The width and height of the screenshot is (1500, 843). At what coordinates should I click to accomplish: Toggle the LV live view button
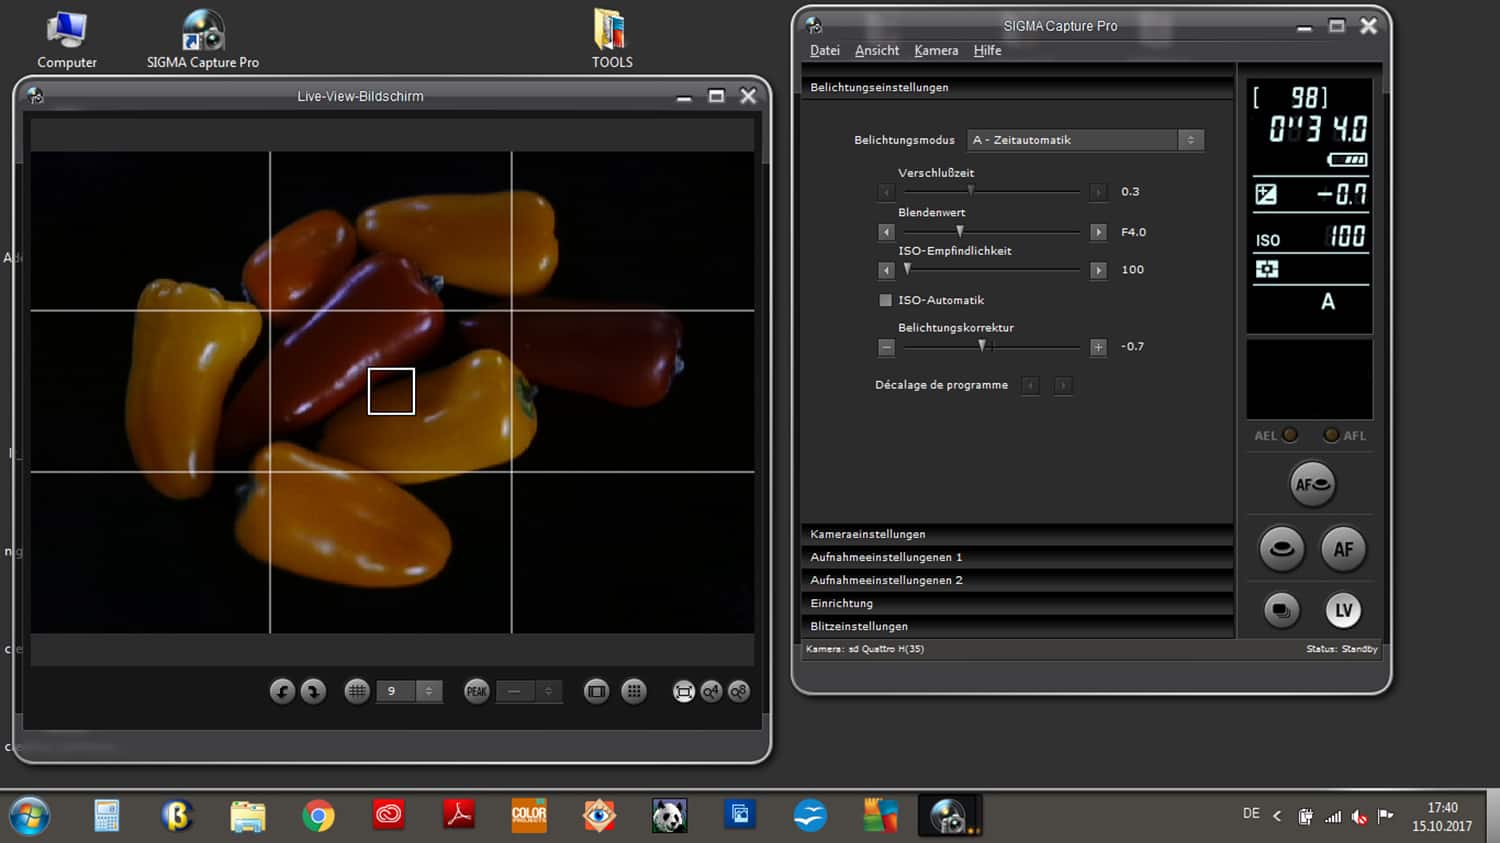[x=1343, y=610]
